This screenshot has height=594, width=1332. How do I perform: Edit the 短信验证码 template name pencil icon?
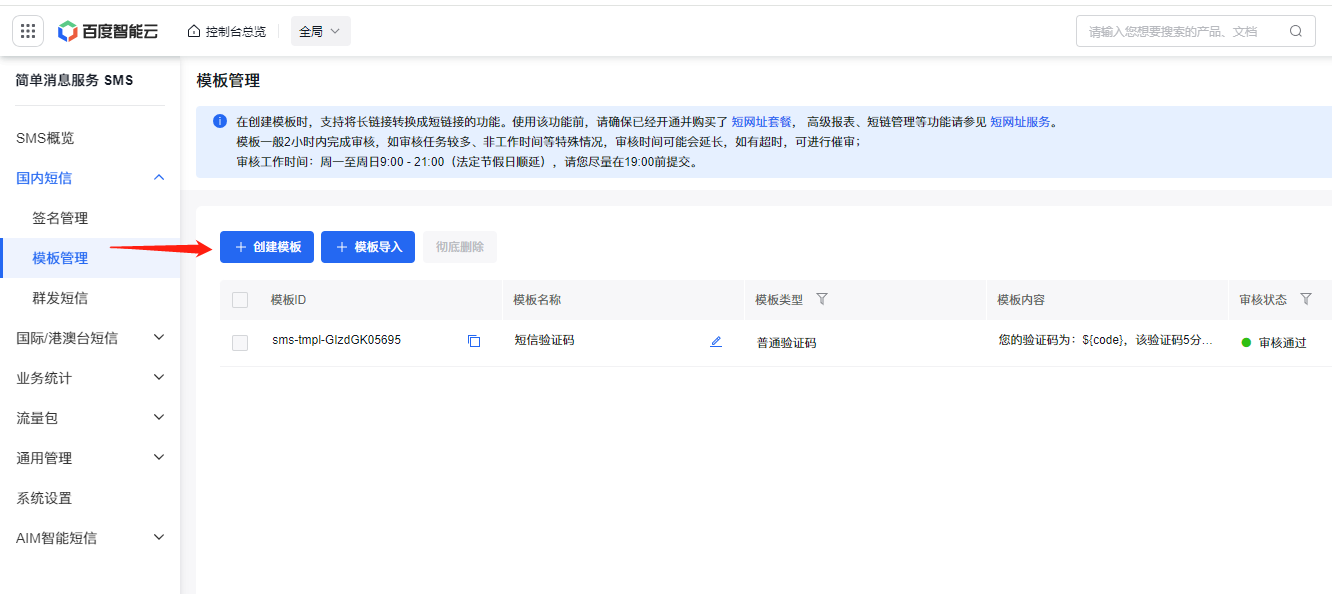[716, 341]
